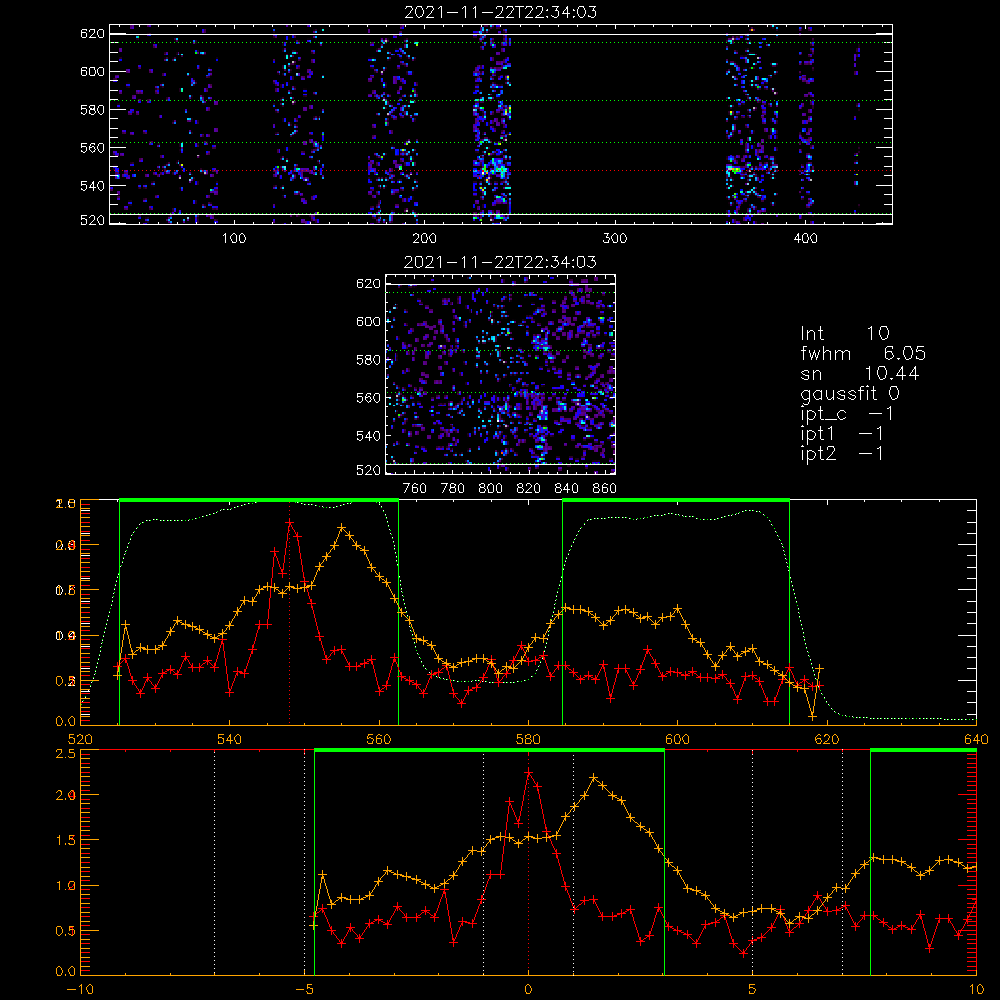
Task: Select the 'ipt_c -1' readout text
Action: (847, 415)
